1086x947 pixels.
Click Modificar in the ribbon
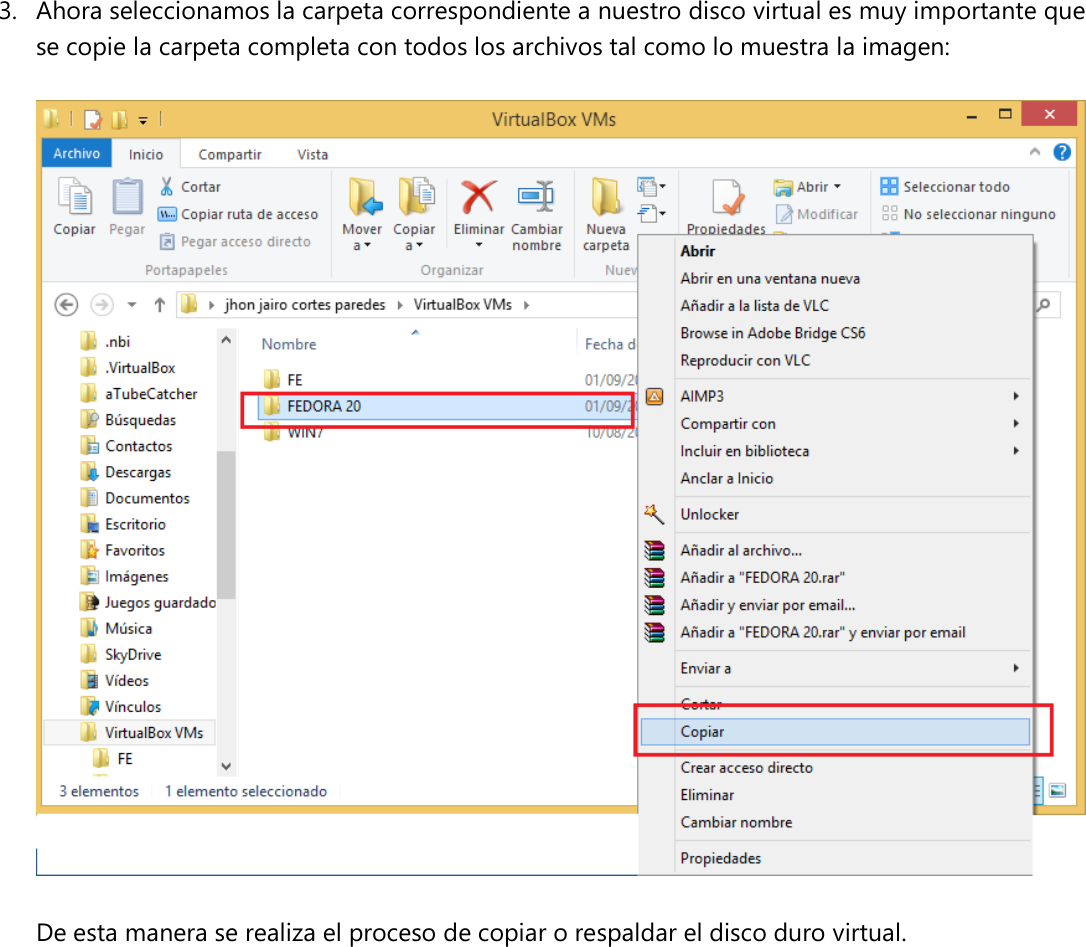pyautogui.click(x=817, y=214)
